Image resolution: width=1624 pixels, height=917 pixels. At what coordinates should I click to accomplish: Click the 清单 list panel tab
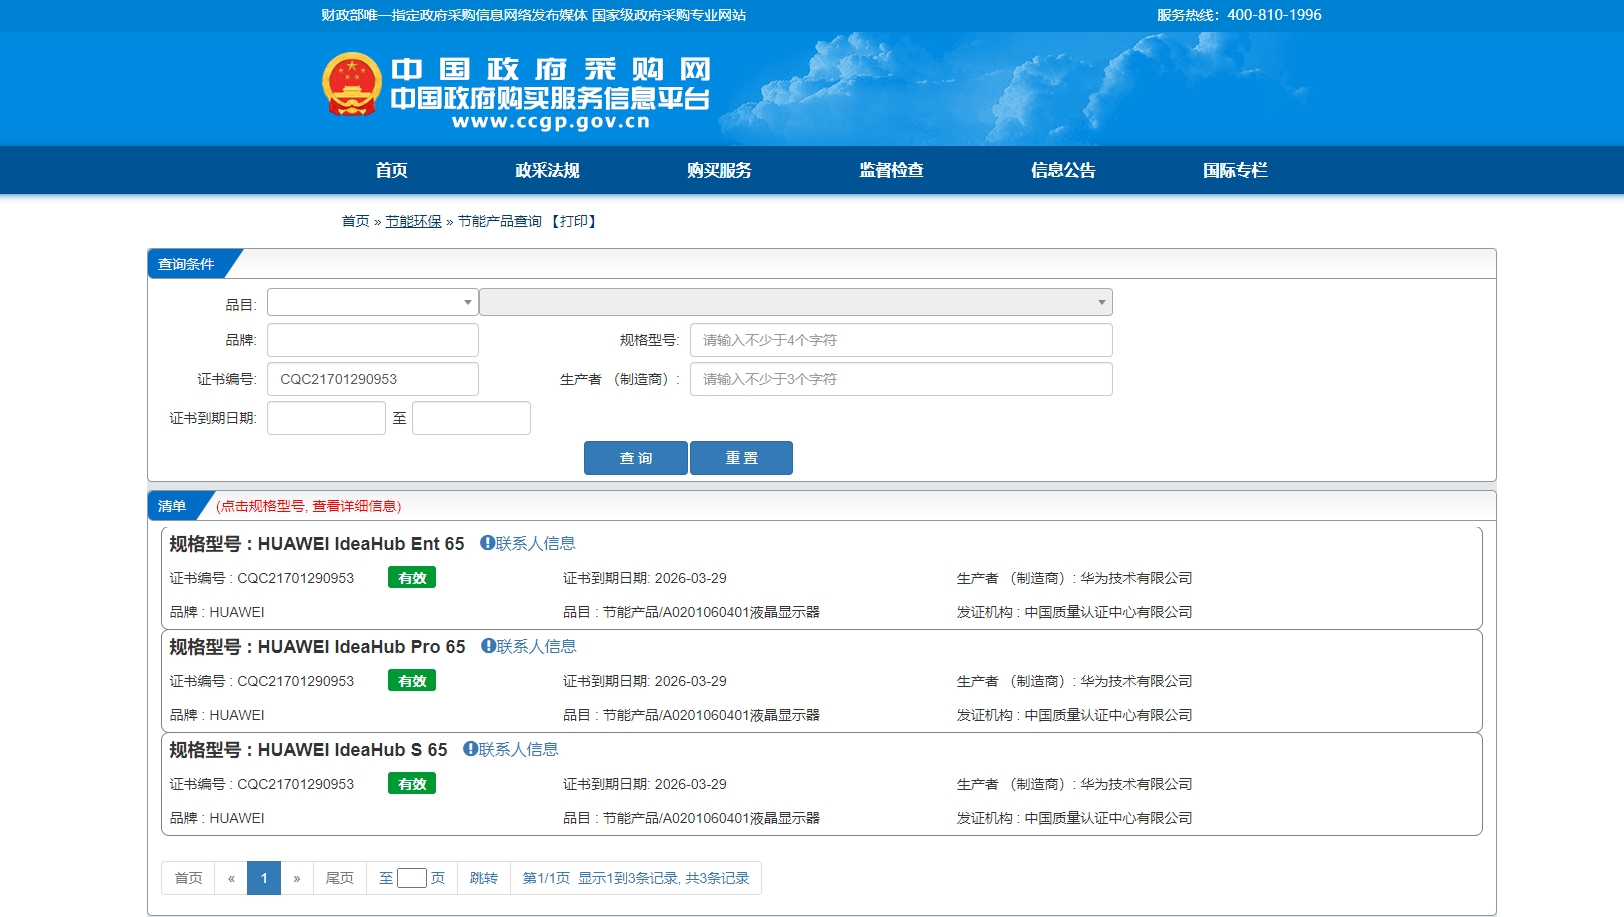tap(173, 506)
